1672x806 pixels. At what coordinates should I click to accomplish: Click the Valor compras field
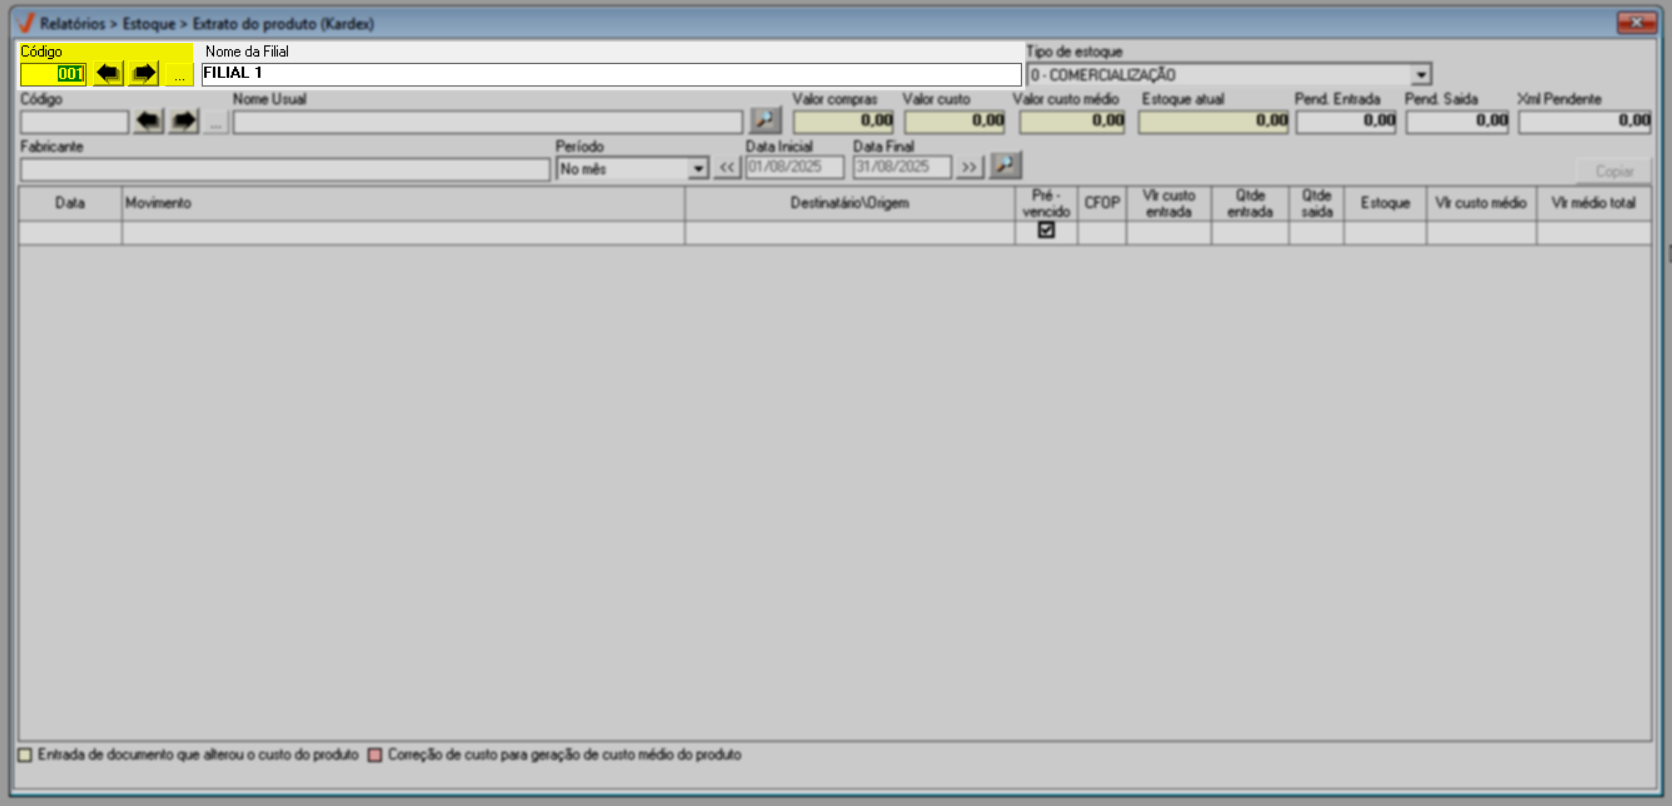point(845,121)
